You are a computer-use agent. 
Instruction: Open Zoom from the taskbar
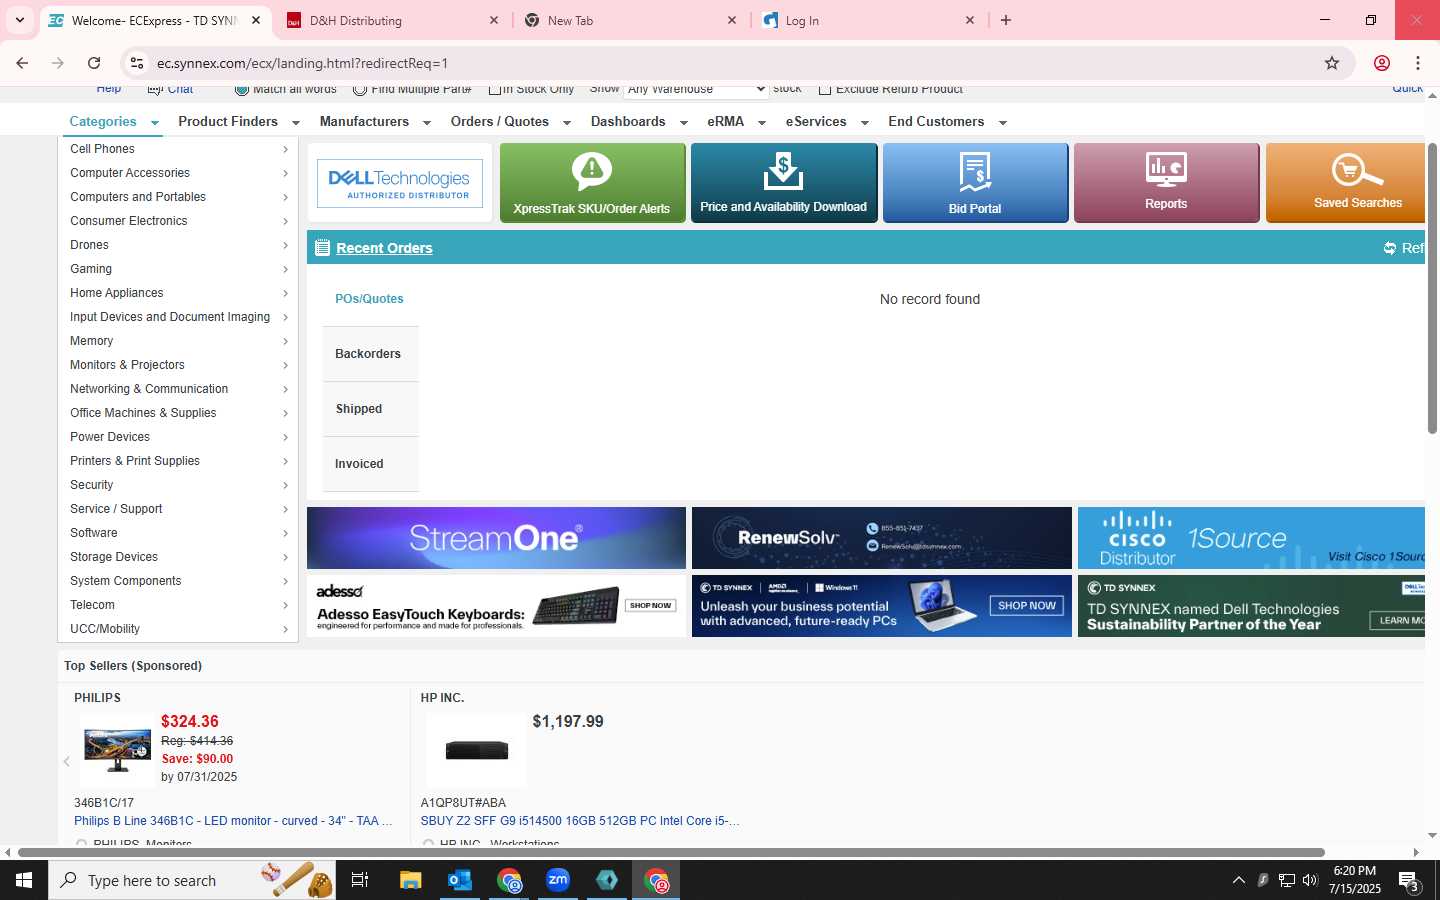[558, 880]
